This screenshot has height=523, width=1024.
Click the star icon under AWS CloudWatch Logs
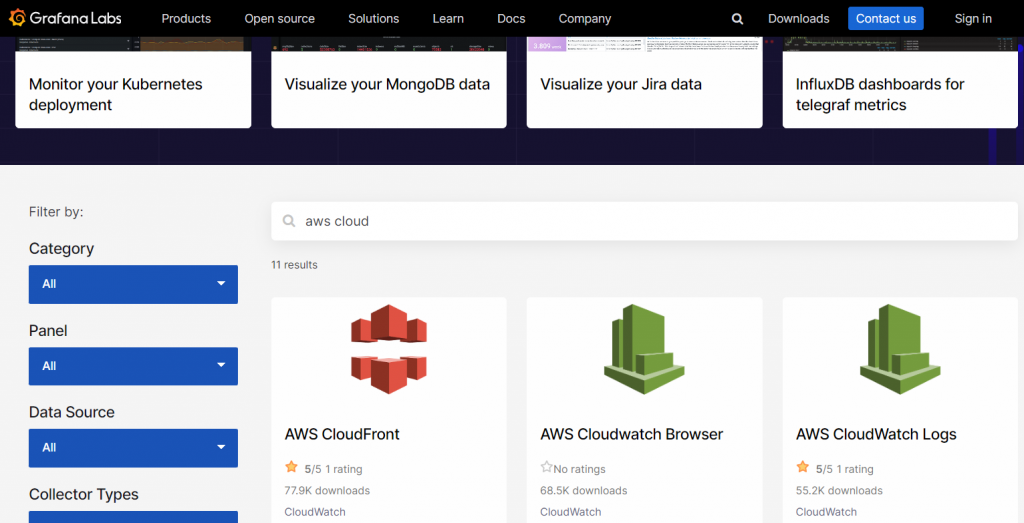(803, 467)
